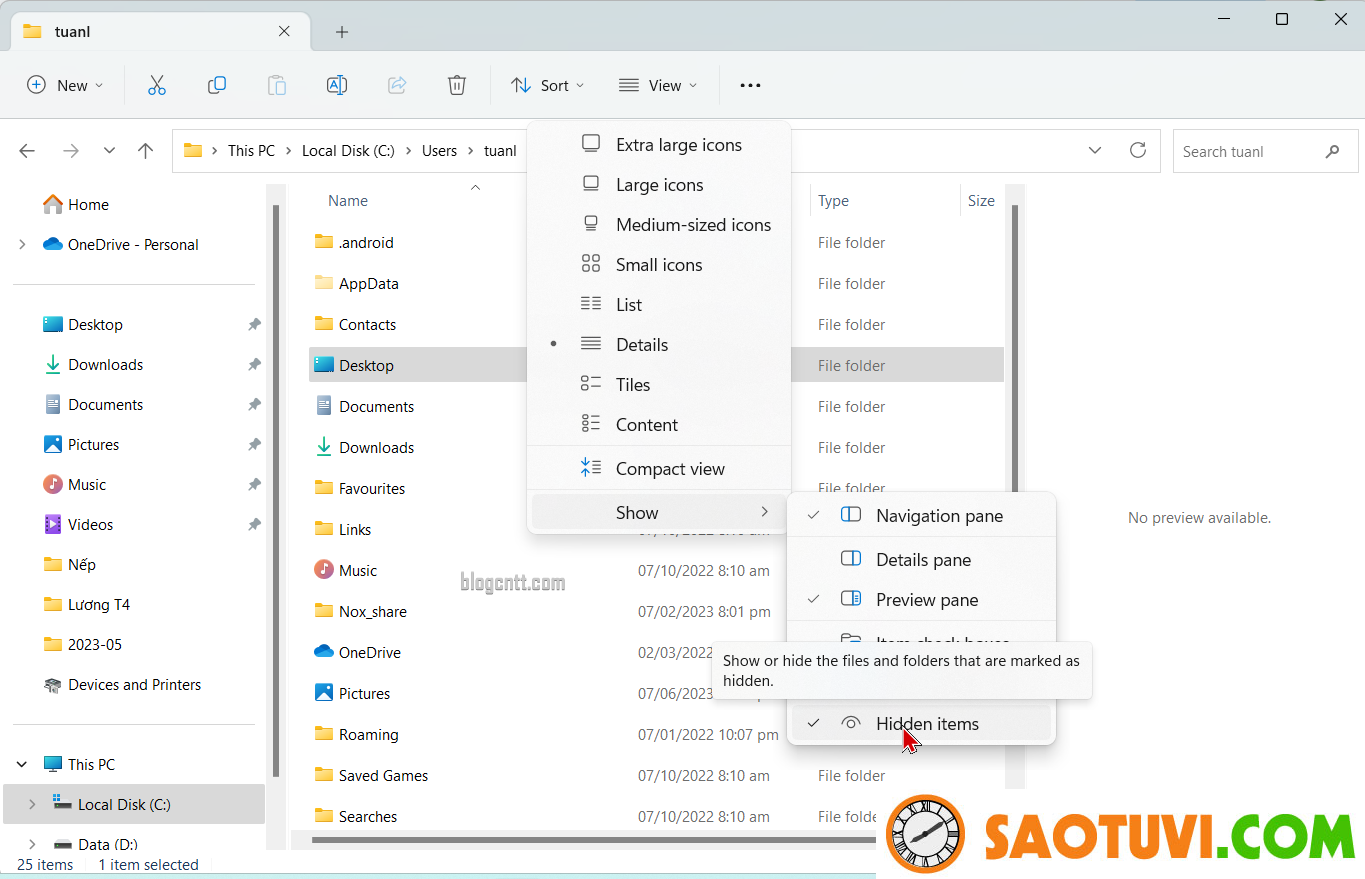This screenshot has height=879, width=1365.
Task: Unpin Desktop using its pin icon
Action: pos(254,324)
